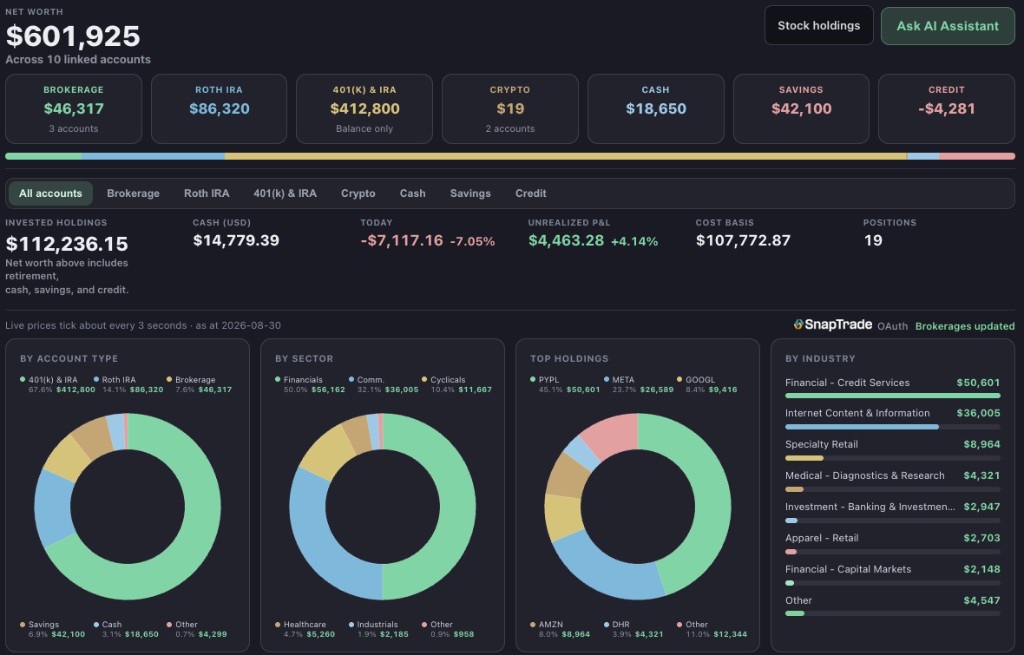Click the invested holdings value $112,236.15
Image resolution: width=1024 pixels, height=655 pixels.
pyautogui.click(x=67, y=244)
